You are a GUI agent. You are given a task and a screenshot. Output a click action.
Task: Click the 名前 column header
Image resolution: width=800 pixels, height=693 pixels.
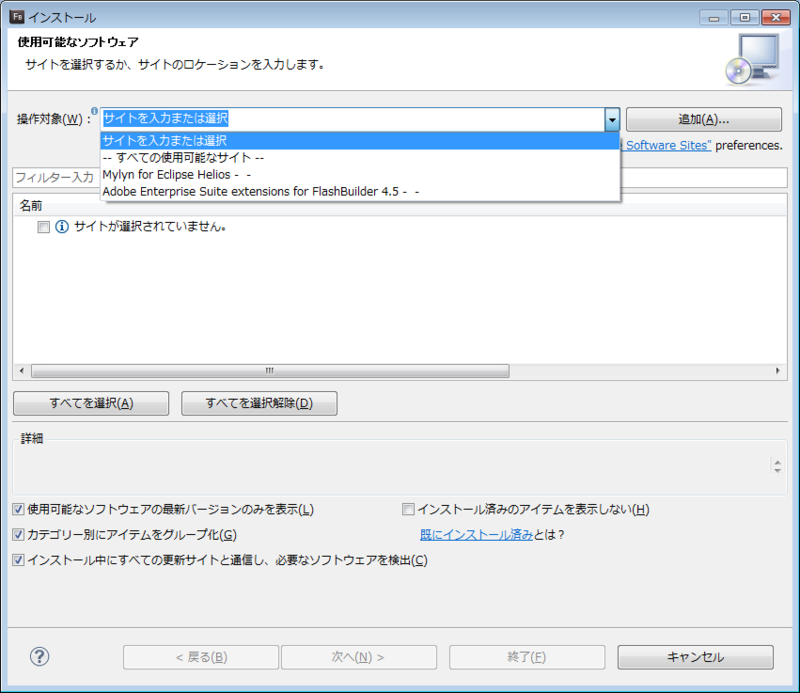point(399,206)
